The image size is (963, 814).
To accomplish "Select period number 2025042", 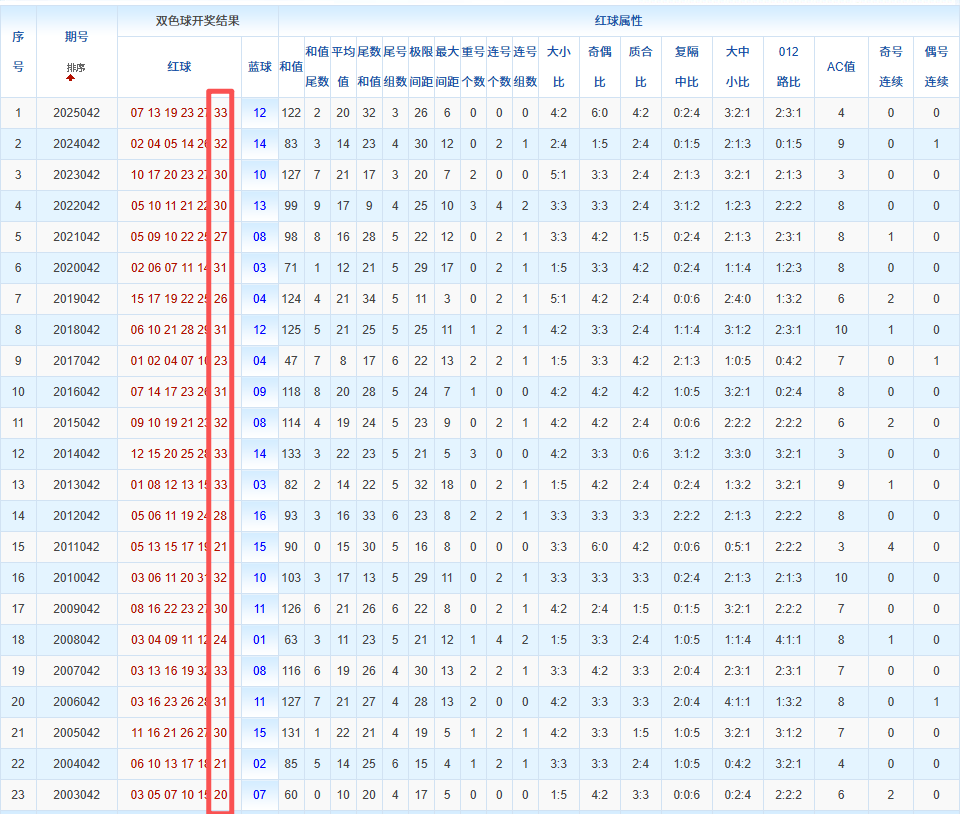I will click(x=76, y=113).
